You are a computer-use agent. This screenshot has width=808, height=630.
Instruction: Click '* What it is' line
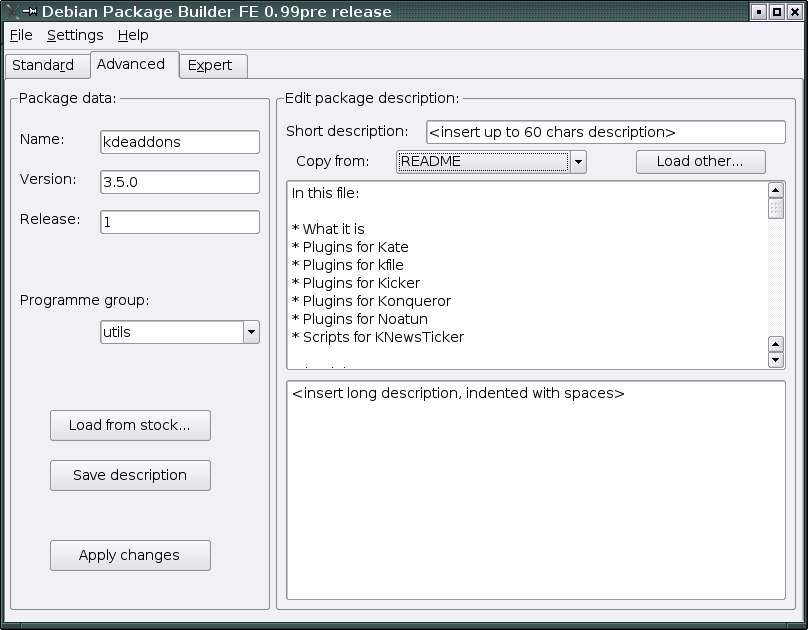[x=328, y=229]
